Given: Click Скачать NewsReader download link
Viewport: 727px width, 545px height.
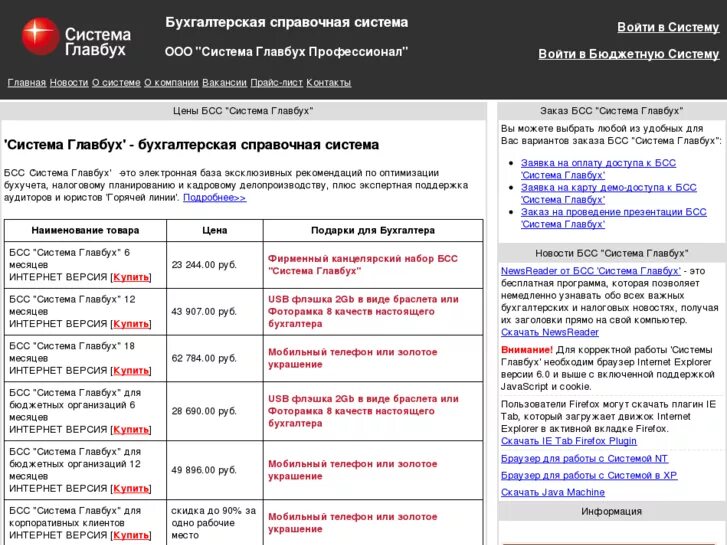Looking at the screenshot, I should point(550,332).
